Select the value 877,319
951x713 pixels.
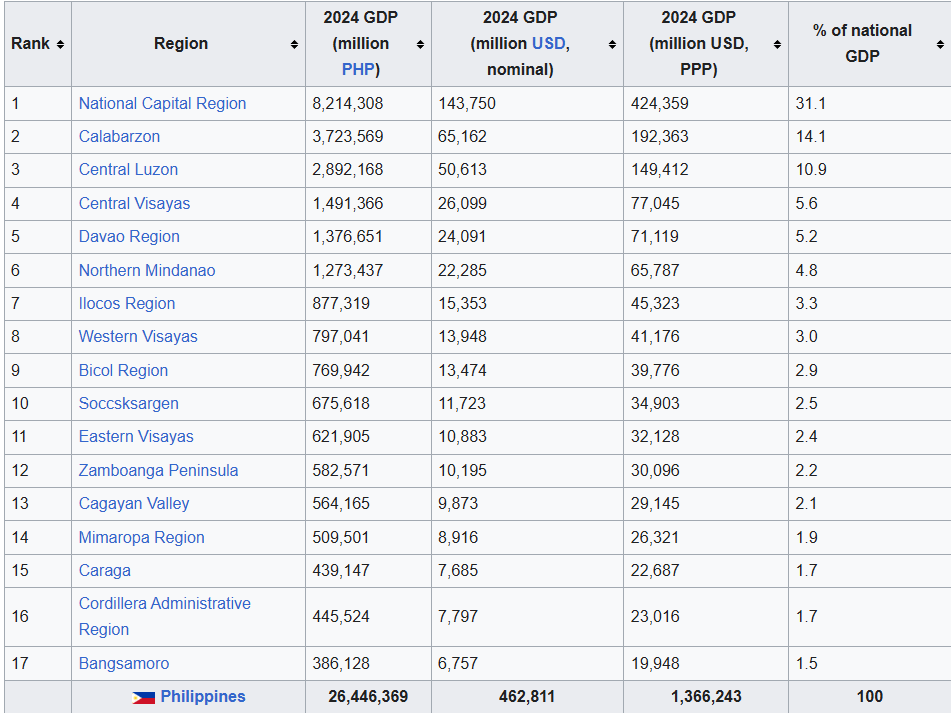pyautogui.click(x=341, y=303)
